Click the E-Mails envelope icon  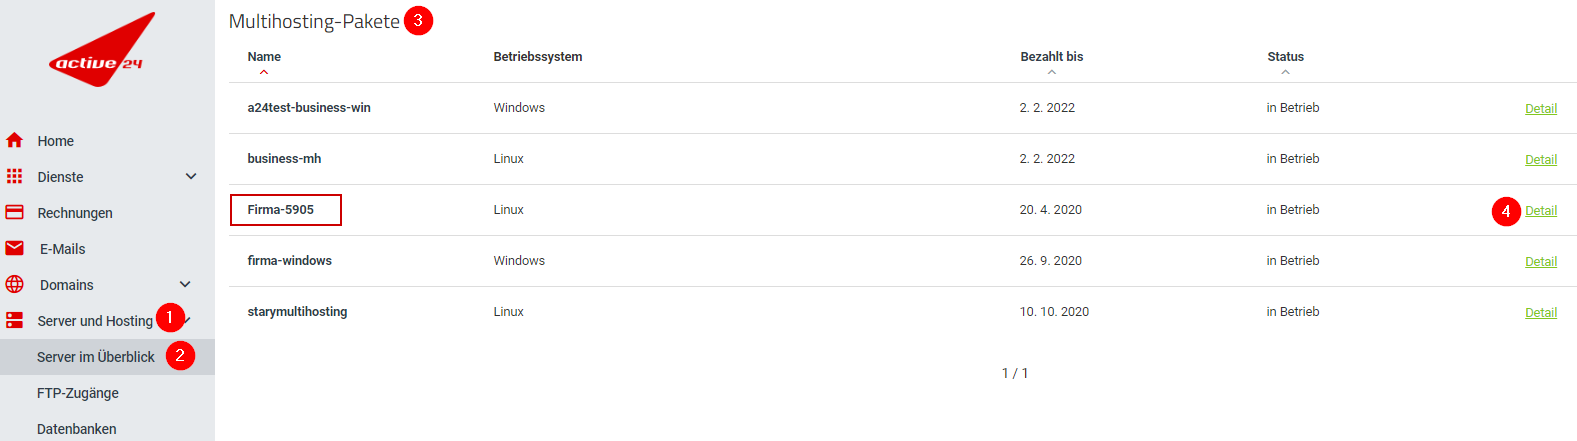14,249
